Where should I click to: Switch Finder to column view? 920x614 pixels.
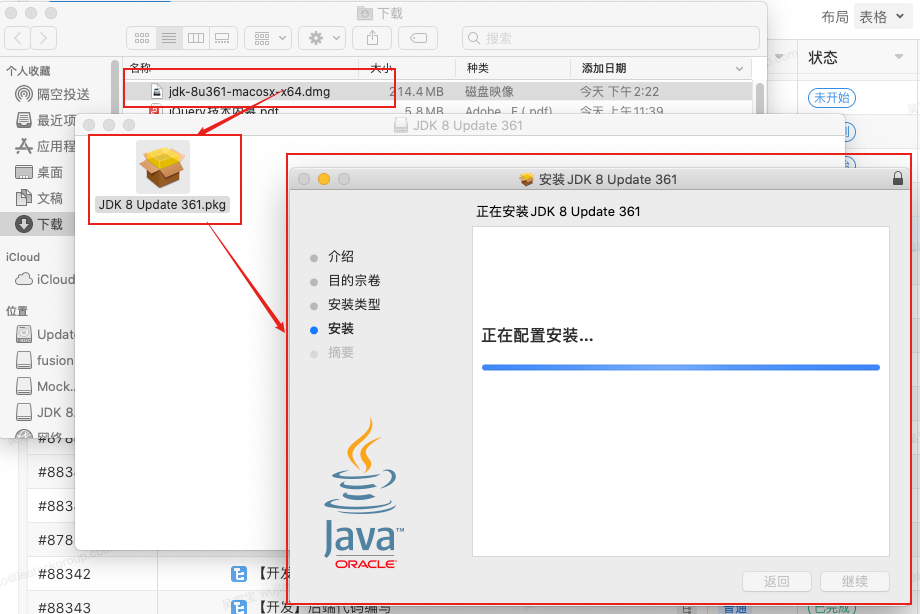click(196, 38)
